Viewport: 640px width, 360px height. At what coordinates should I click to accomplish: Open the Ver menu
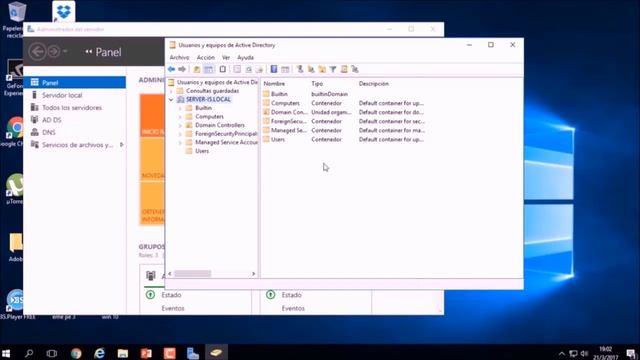point(226,58)
